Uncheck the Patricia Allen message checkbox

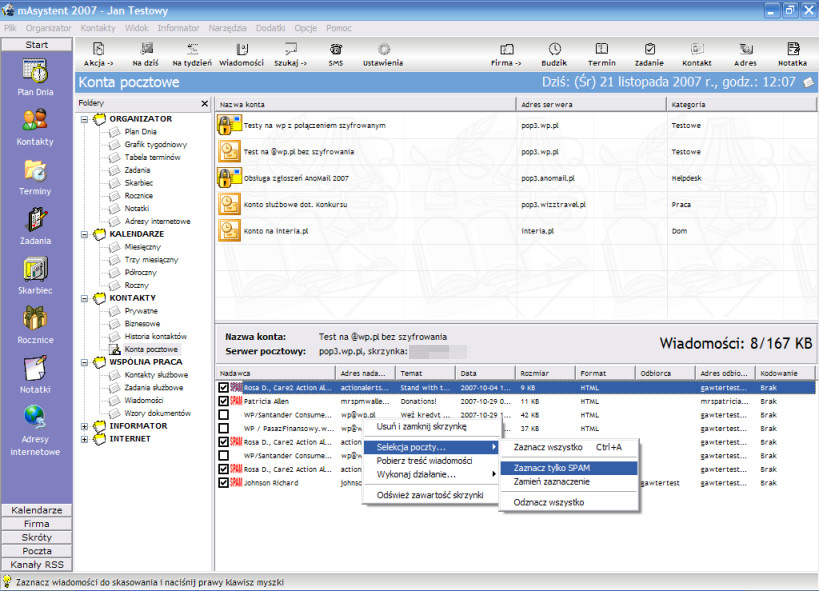[x=224, y=401]
